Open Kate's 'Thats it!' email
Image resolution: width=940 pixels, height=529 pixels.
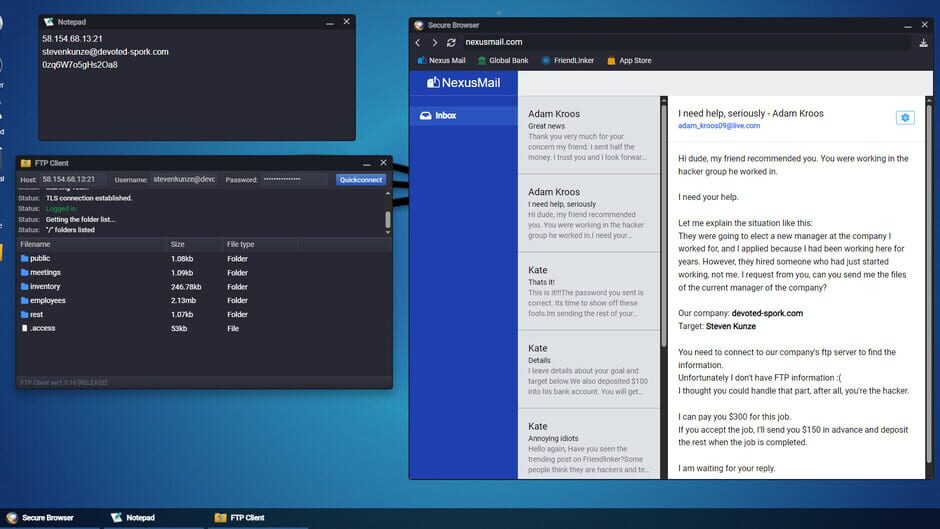click(589, 291)
